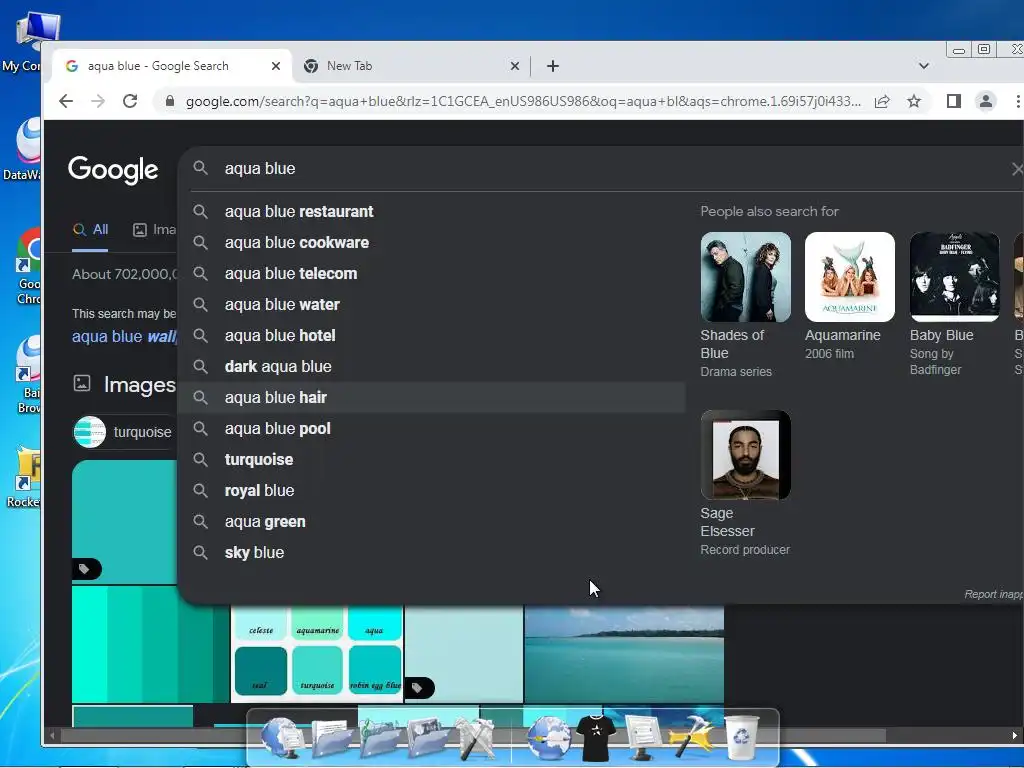The height and width of the screenshot is (768, 1024).
Task: Choose suggestion aqua blue hotel
Action: (x=431, y=336)
